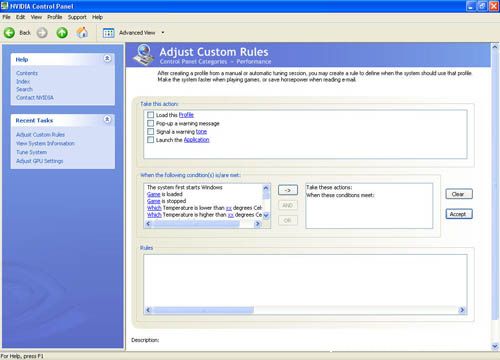Open Adjust Custom Rules recent task
The height and width of the screenshot is (360, 500).
coord(40,135)
